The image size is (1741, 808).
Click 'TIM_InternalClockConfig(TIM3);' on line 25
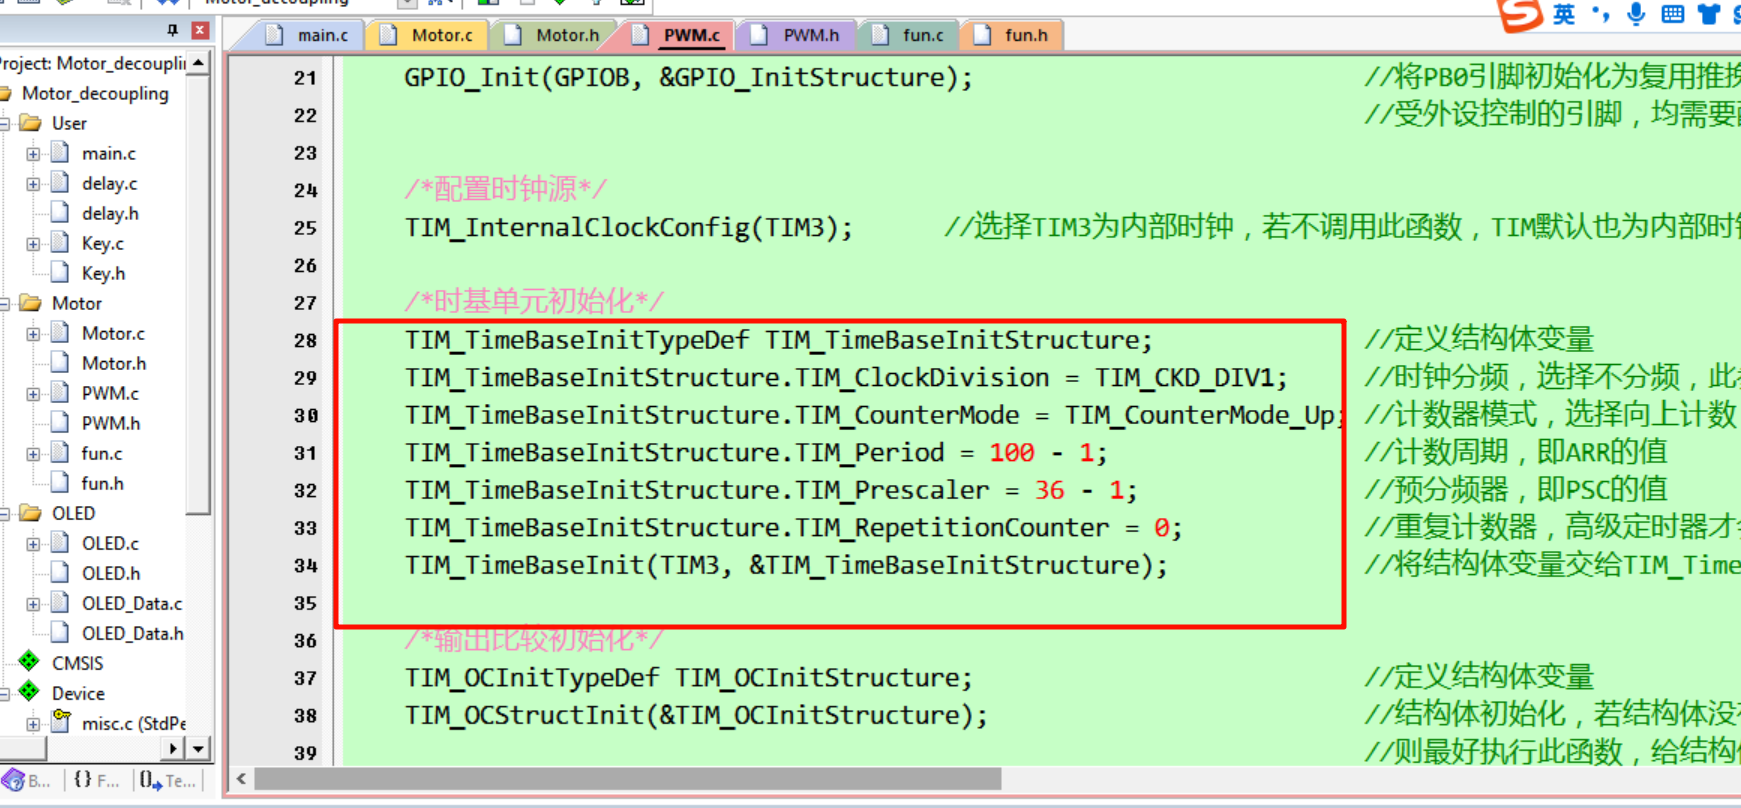point(628,228)
